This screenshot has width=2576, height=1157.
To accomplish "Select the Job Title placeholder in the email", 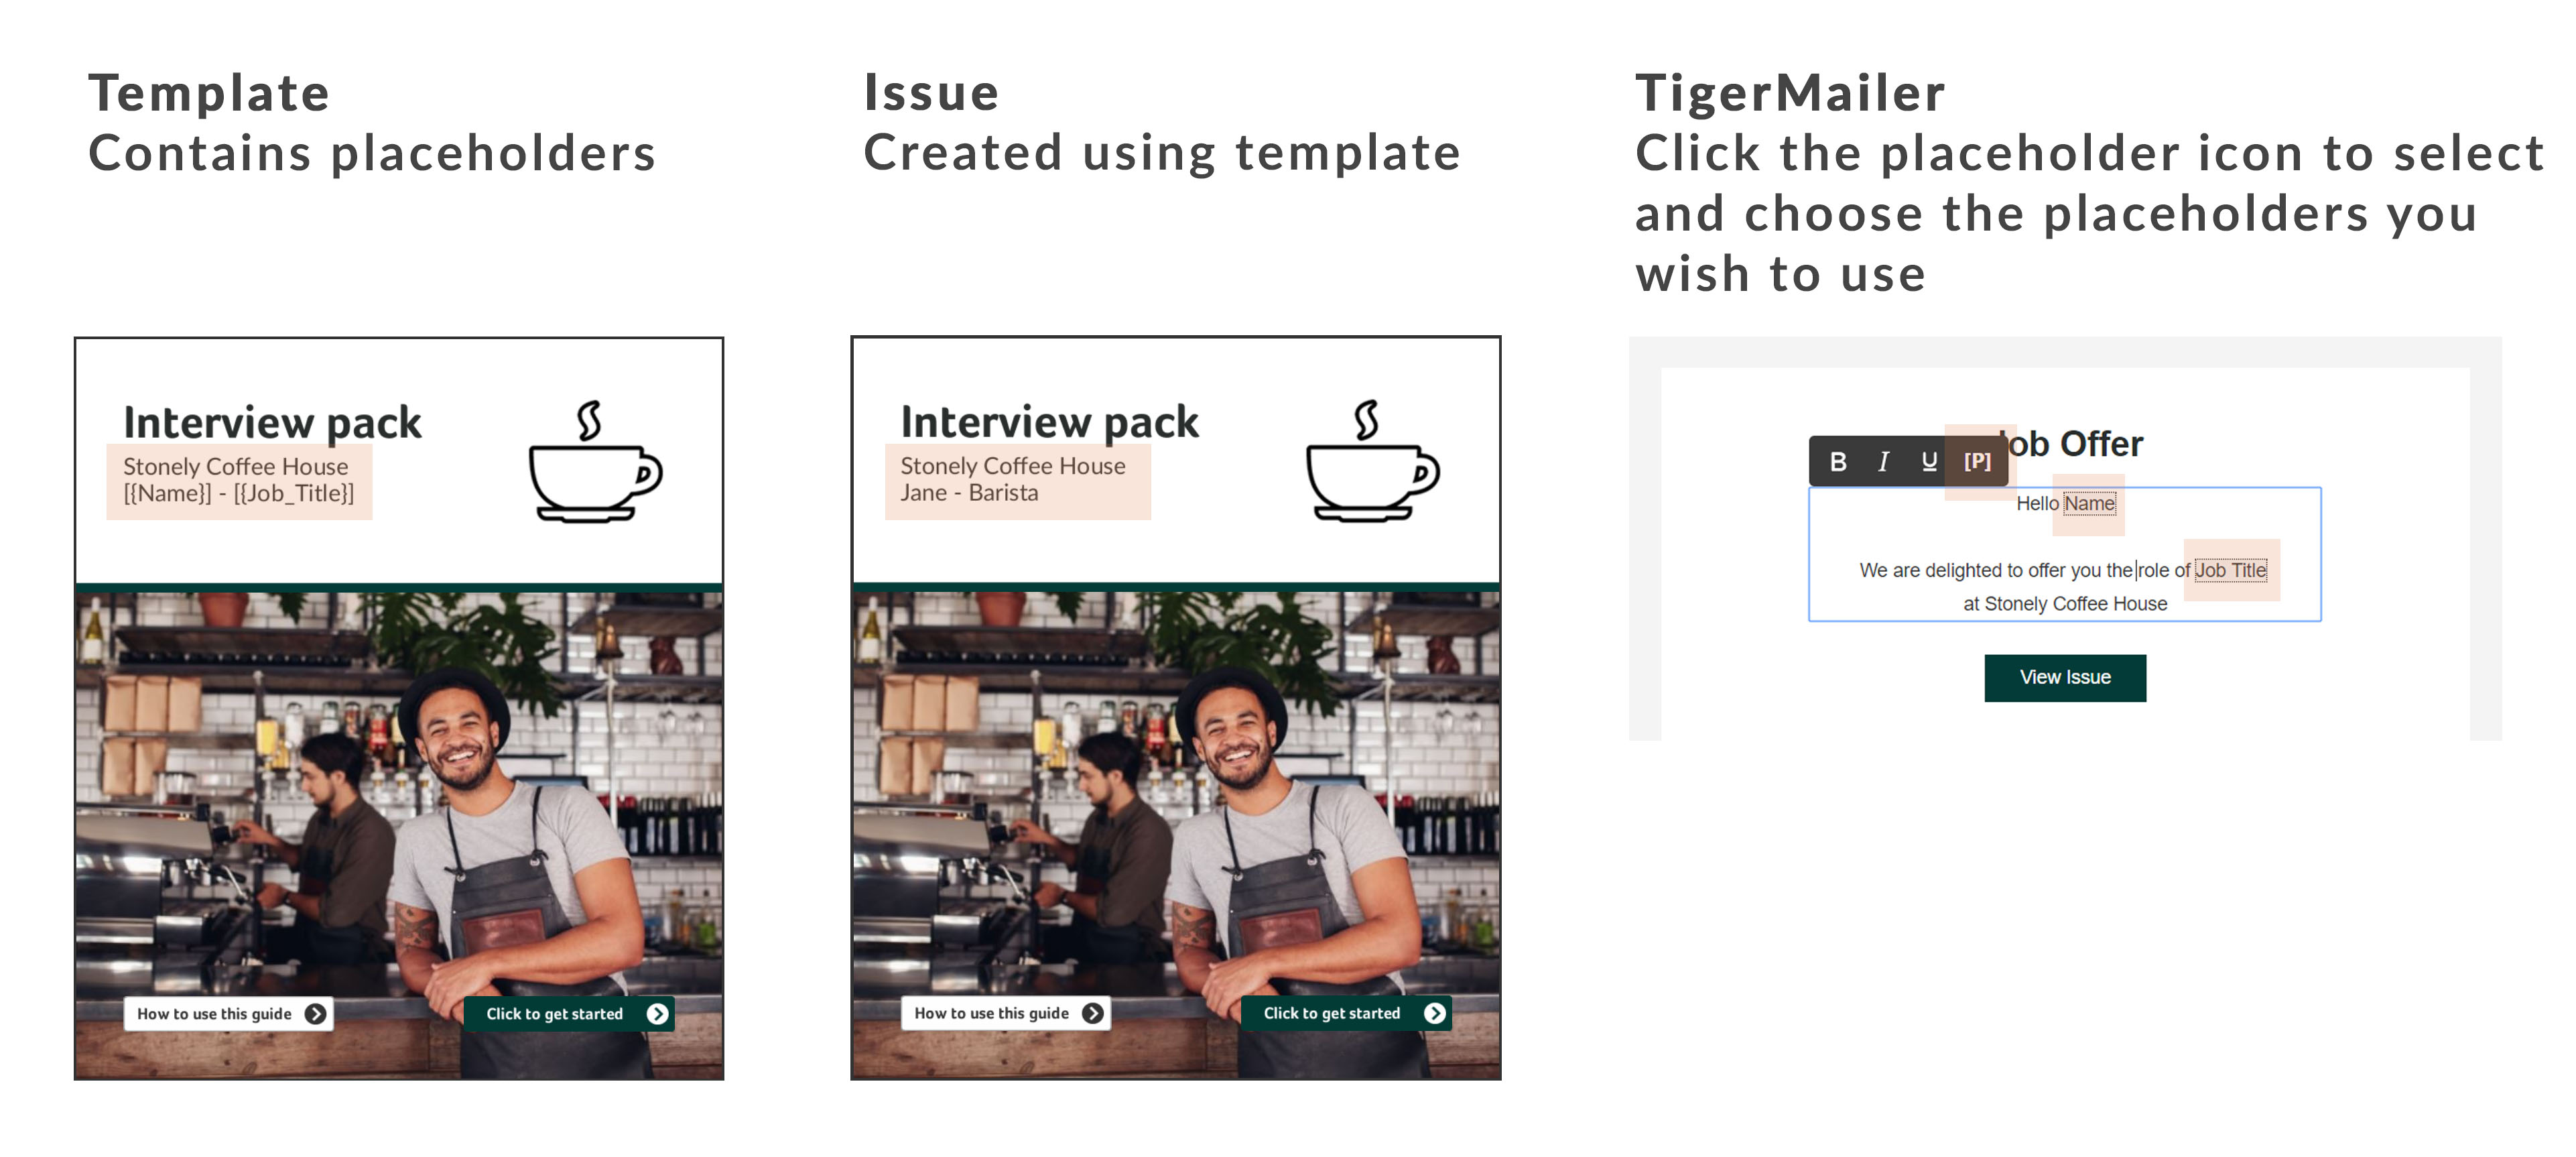I will pyautogui.click(x=2230, y=570).
